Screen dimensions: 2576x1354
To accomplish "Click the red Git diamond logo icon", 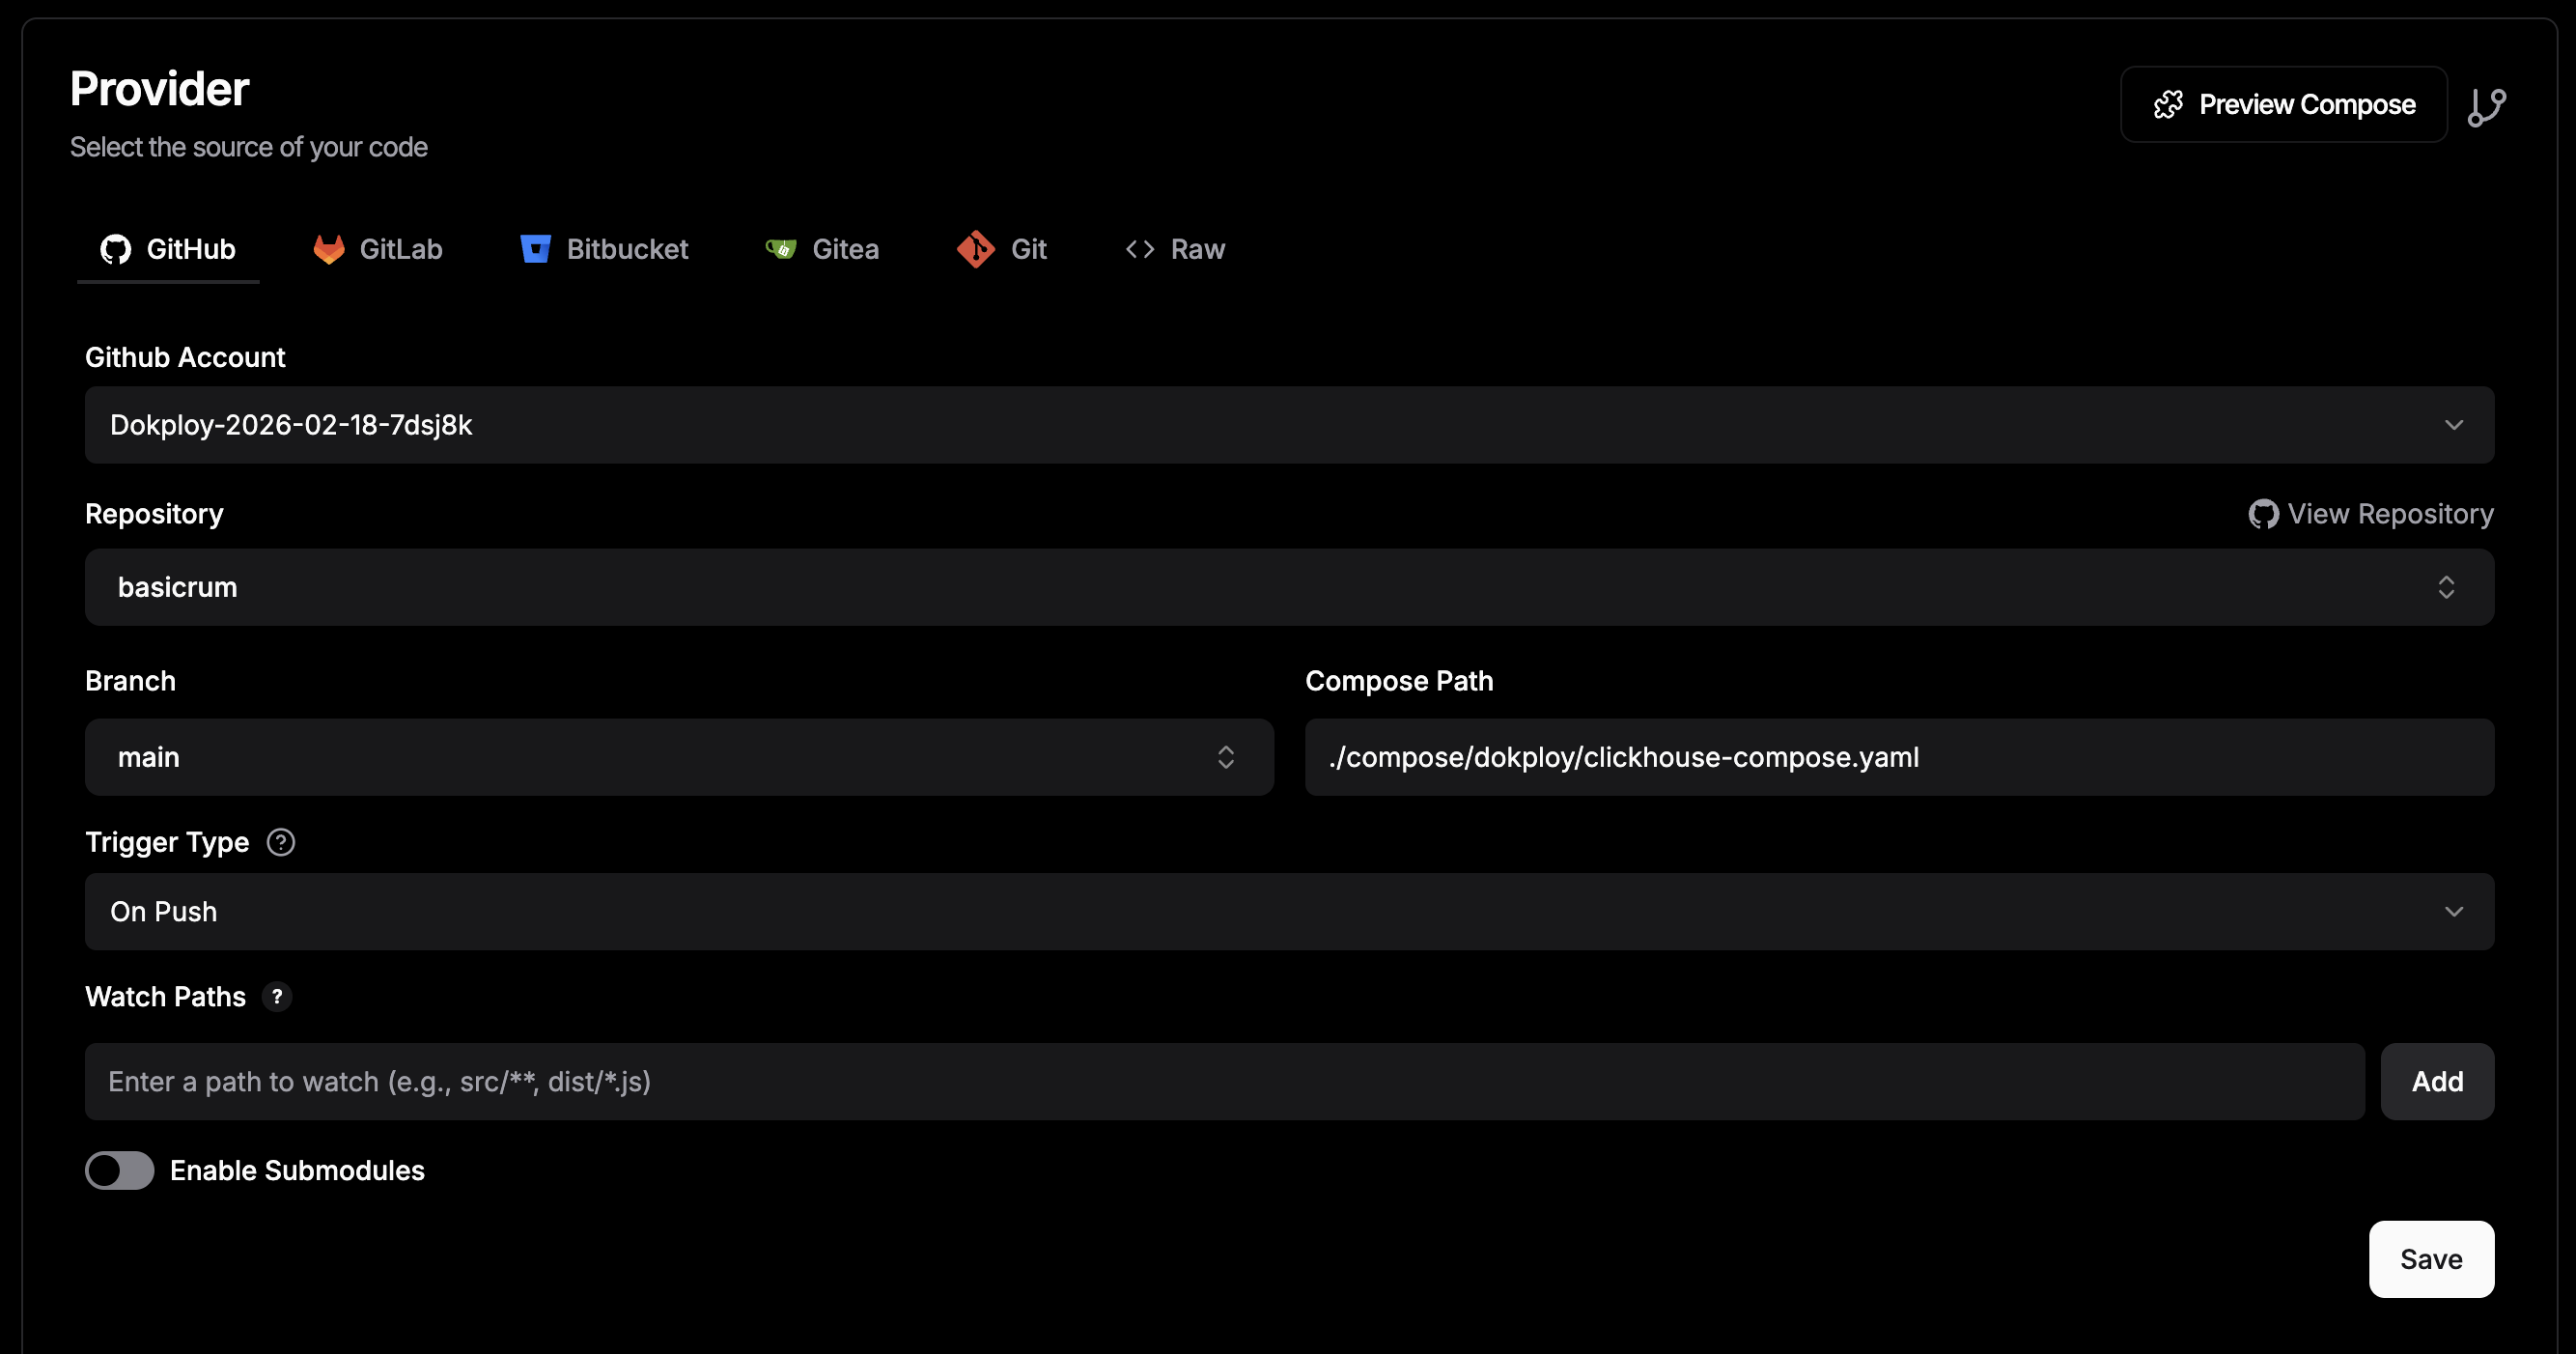I will coord(976,249).
